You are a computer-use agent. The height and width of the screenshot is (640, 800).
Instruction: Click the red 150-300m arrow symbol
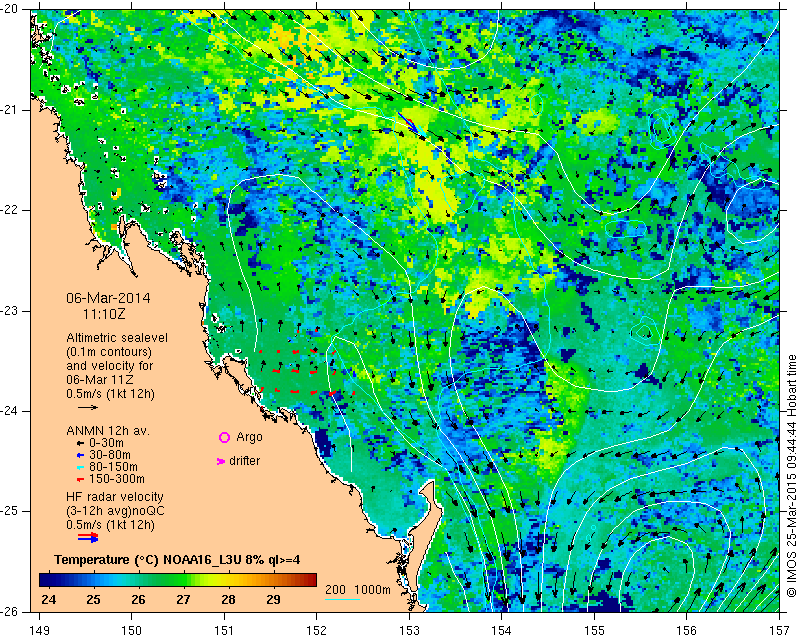80,480
